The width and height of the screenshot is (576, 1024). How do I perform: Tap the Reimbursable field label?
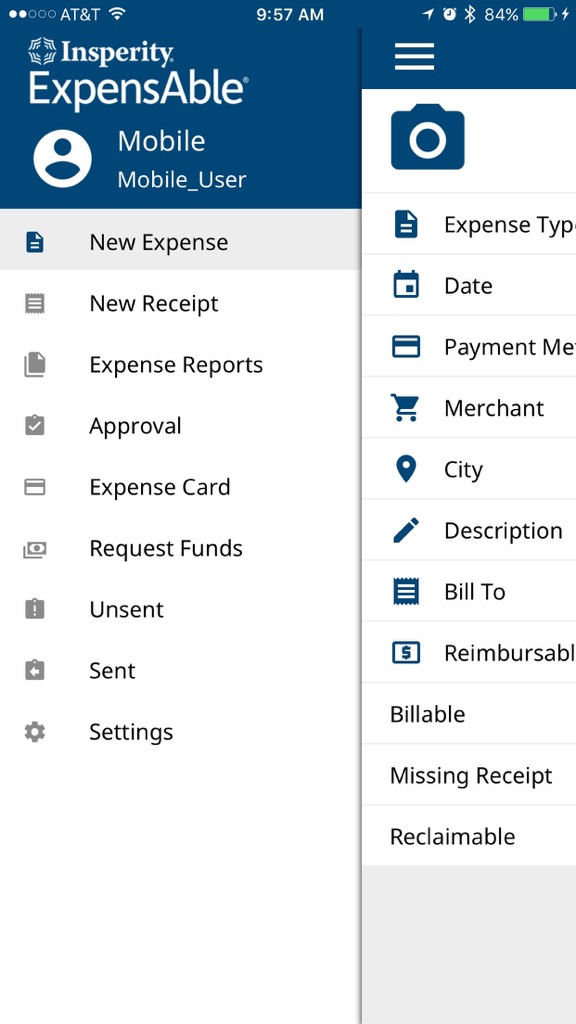pyautogui.click(x=509, y=652)
